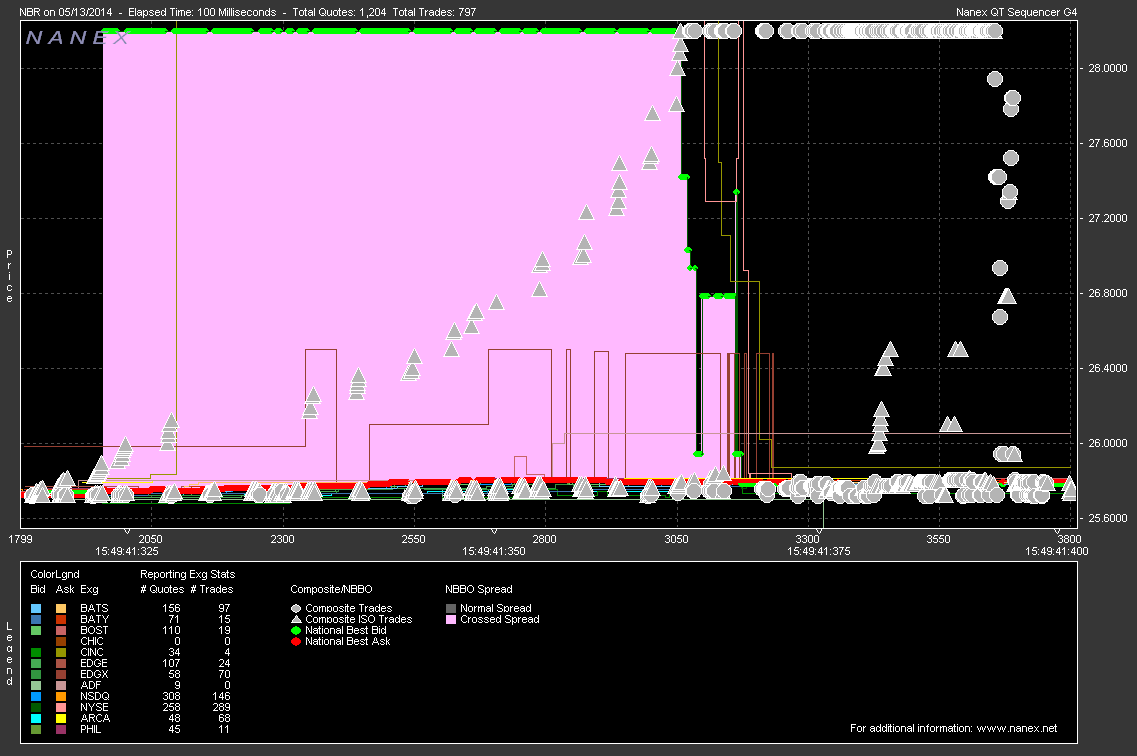Click the NYSE ask color swatch
The width and height of the screenshot is (1137, 756).
(x=62, y=707)
